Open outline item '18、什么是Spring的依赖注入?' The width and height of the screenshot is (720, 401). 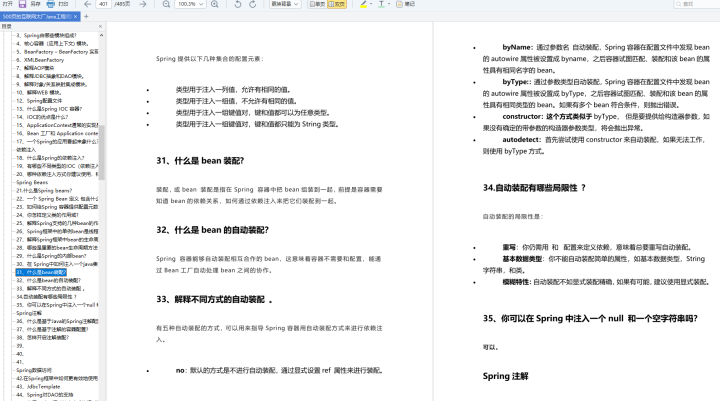50,158
